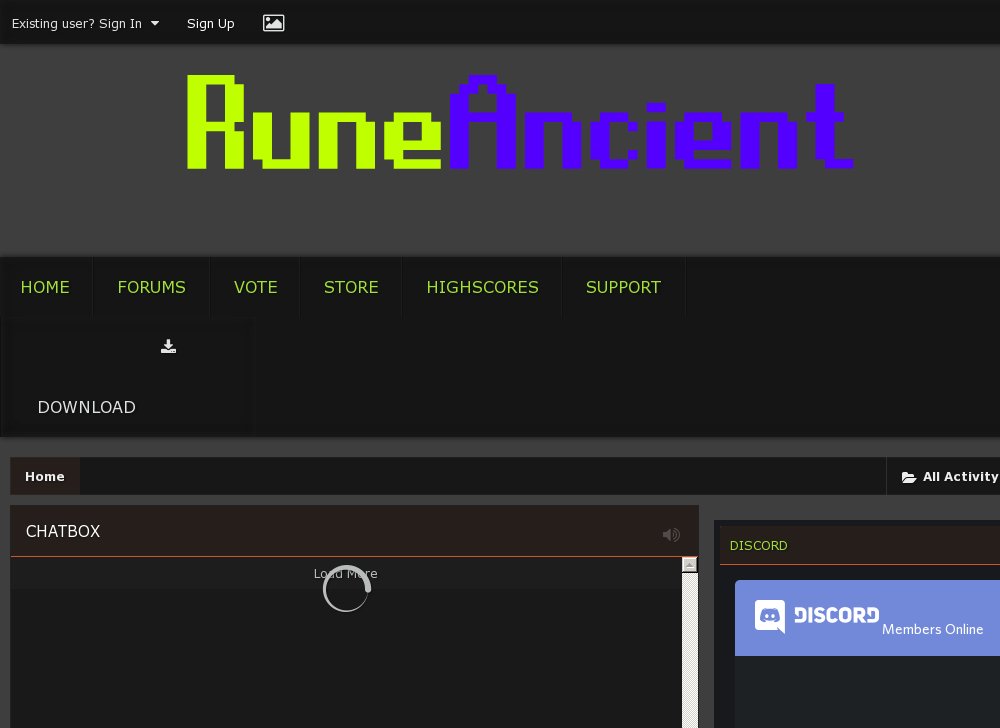View All Activity on the right
This screenshot has width=1000, height=728.
point(961,477)
